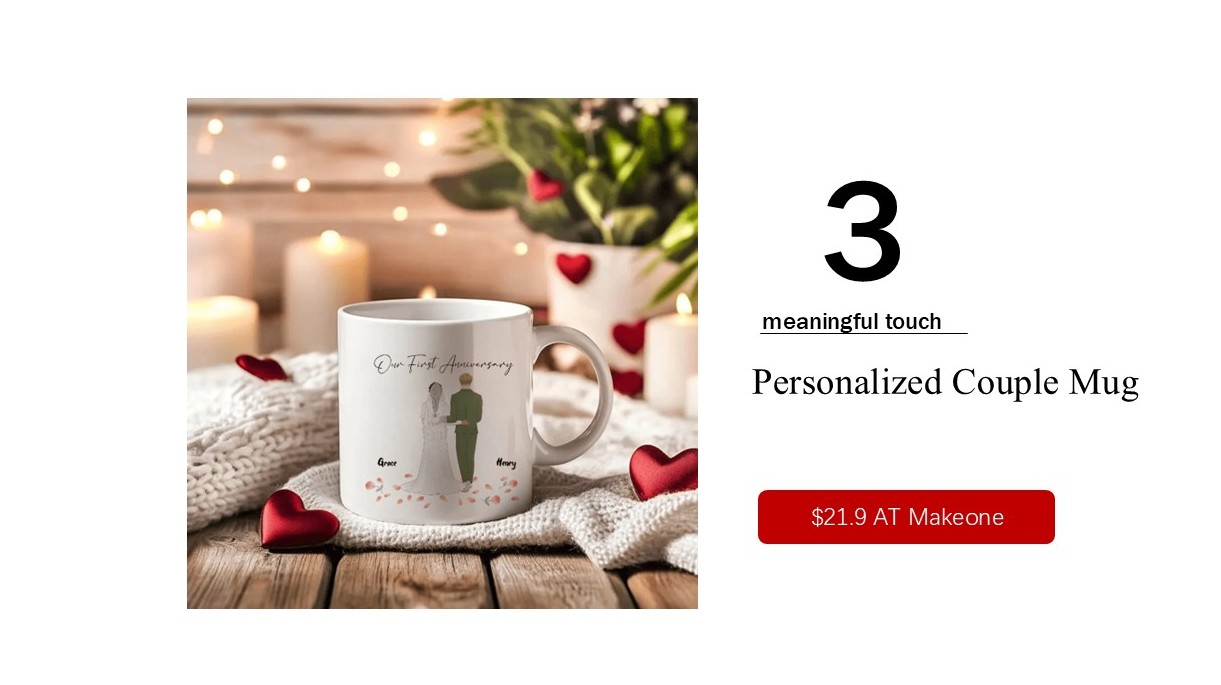This screenshot has width=1221, height=685.
Task: Click the red "$21.9 AT Makeone" button
Action: tap(906, 517)
